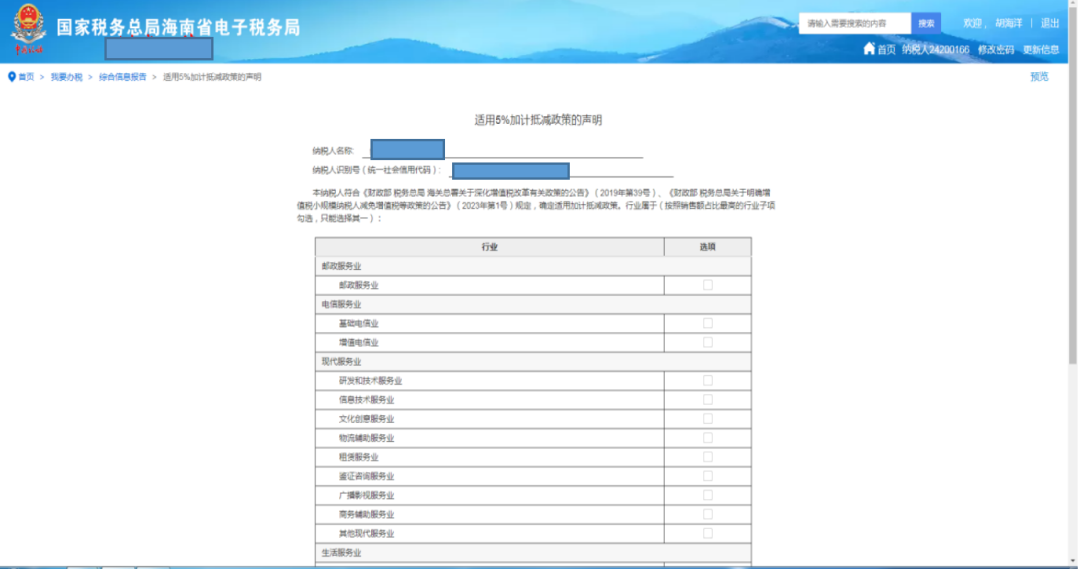This screenshot has width=1080, height=569.
Task: Tick the 商务辅助服务业 checkbox
Action: coord(707,515)
